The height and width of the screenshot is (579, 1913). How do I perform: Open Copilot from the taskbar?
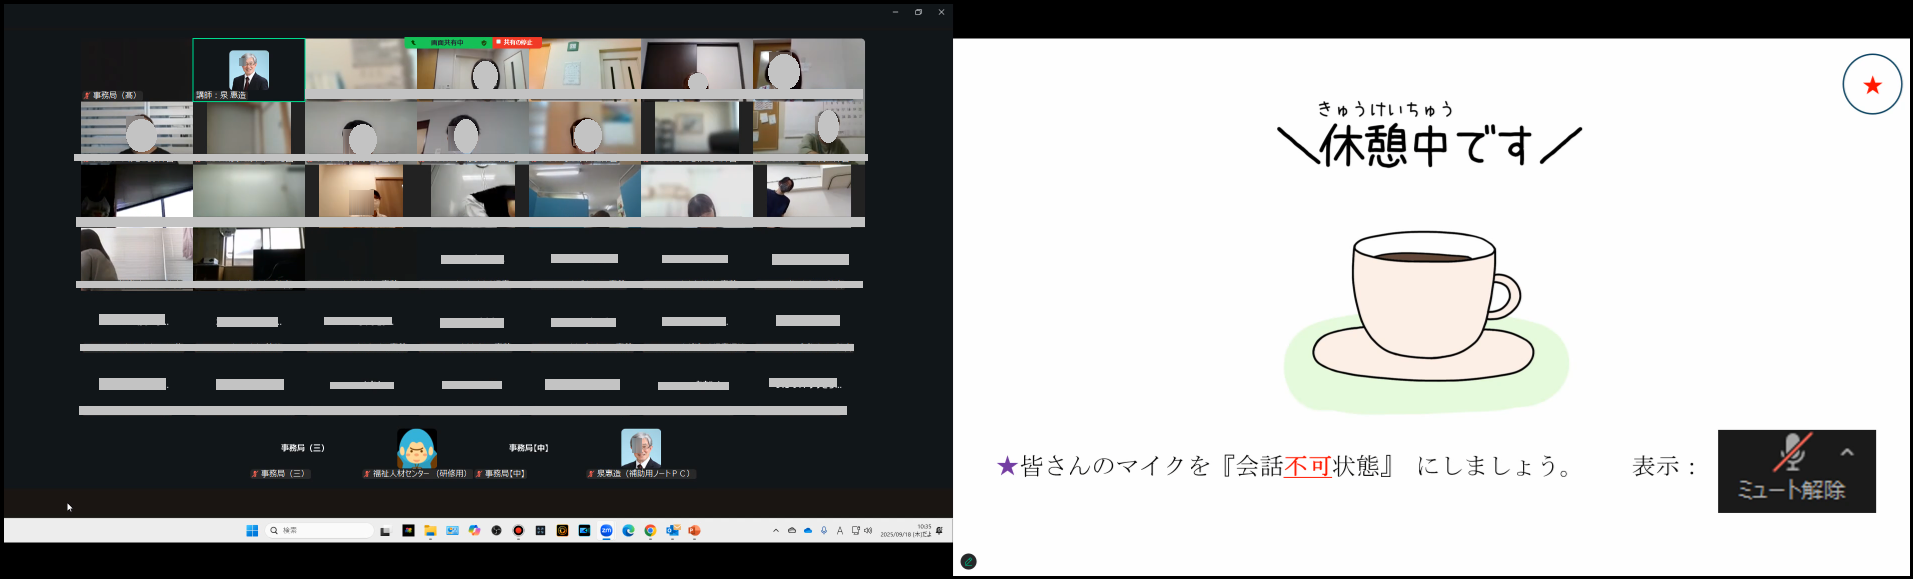point(474,531)
